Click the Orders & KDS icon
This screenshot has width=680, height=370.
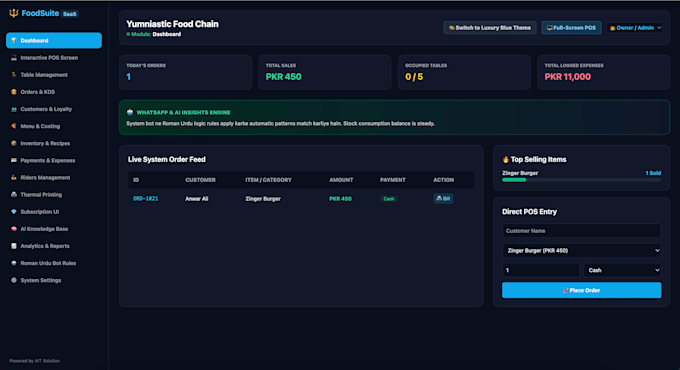pyautogui.click(x=14, y=92)
